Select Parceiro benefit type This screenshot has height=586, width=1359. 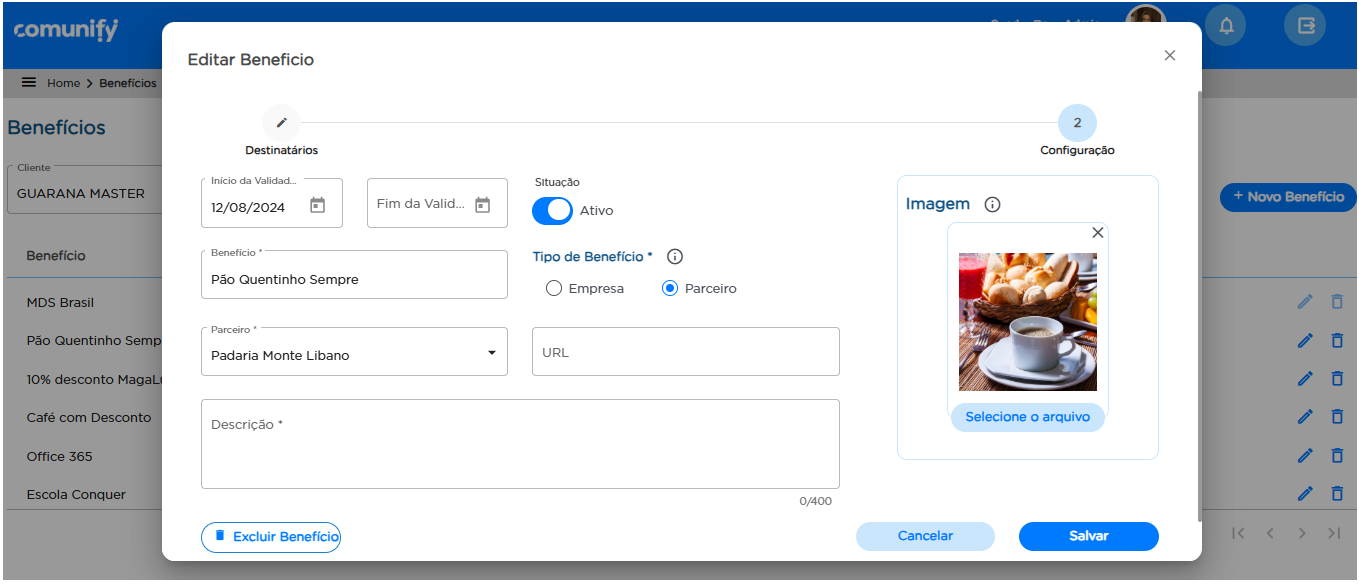[x=670, y=289]
